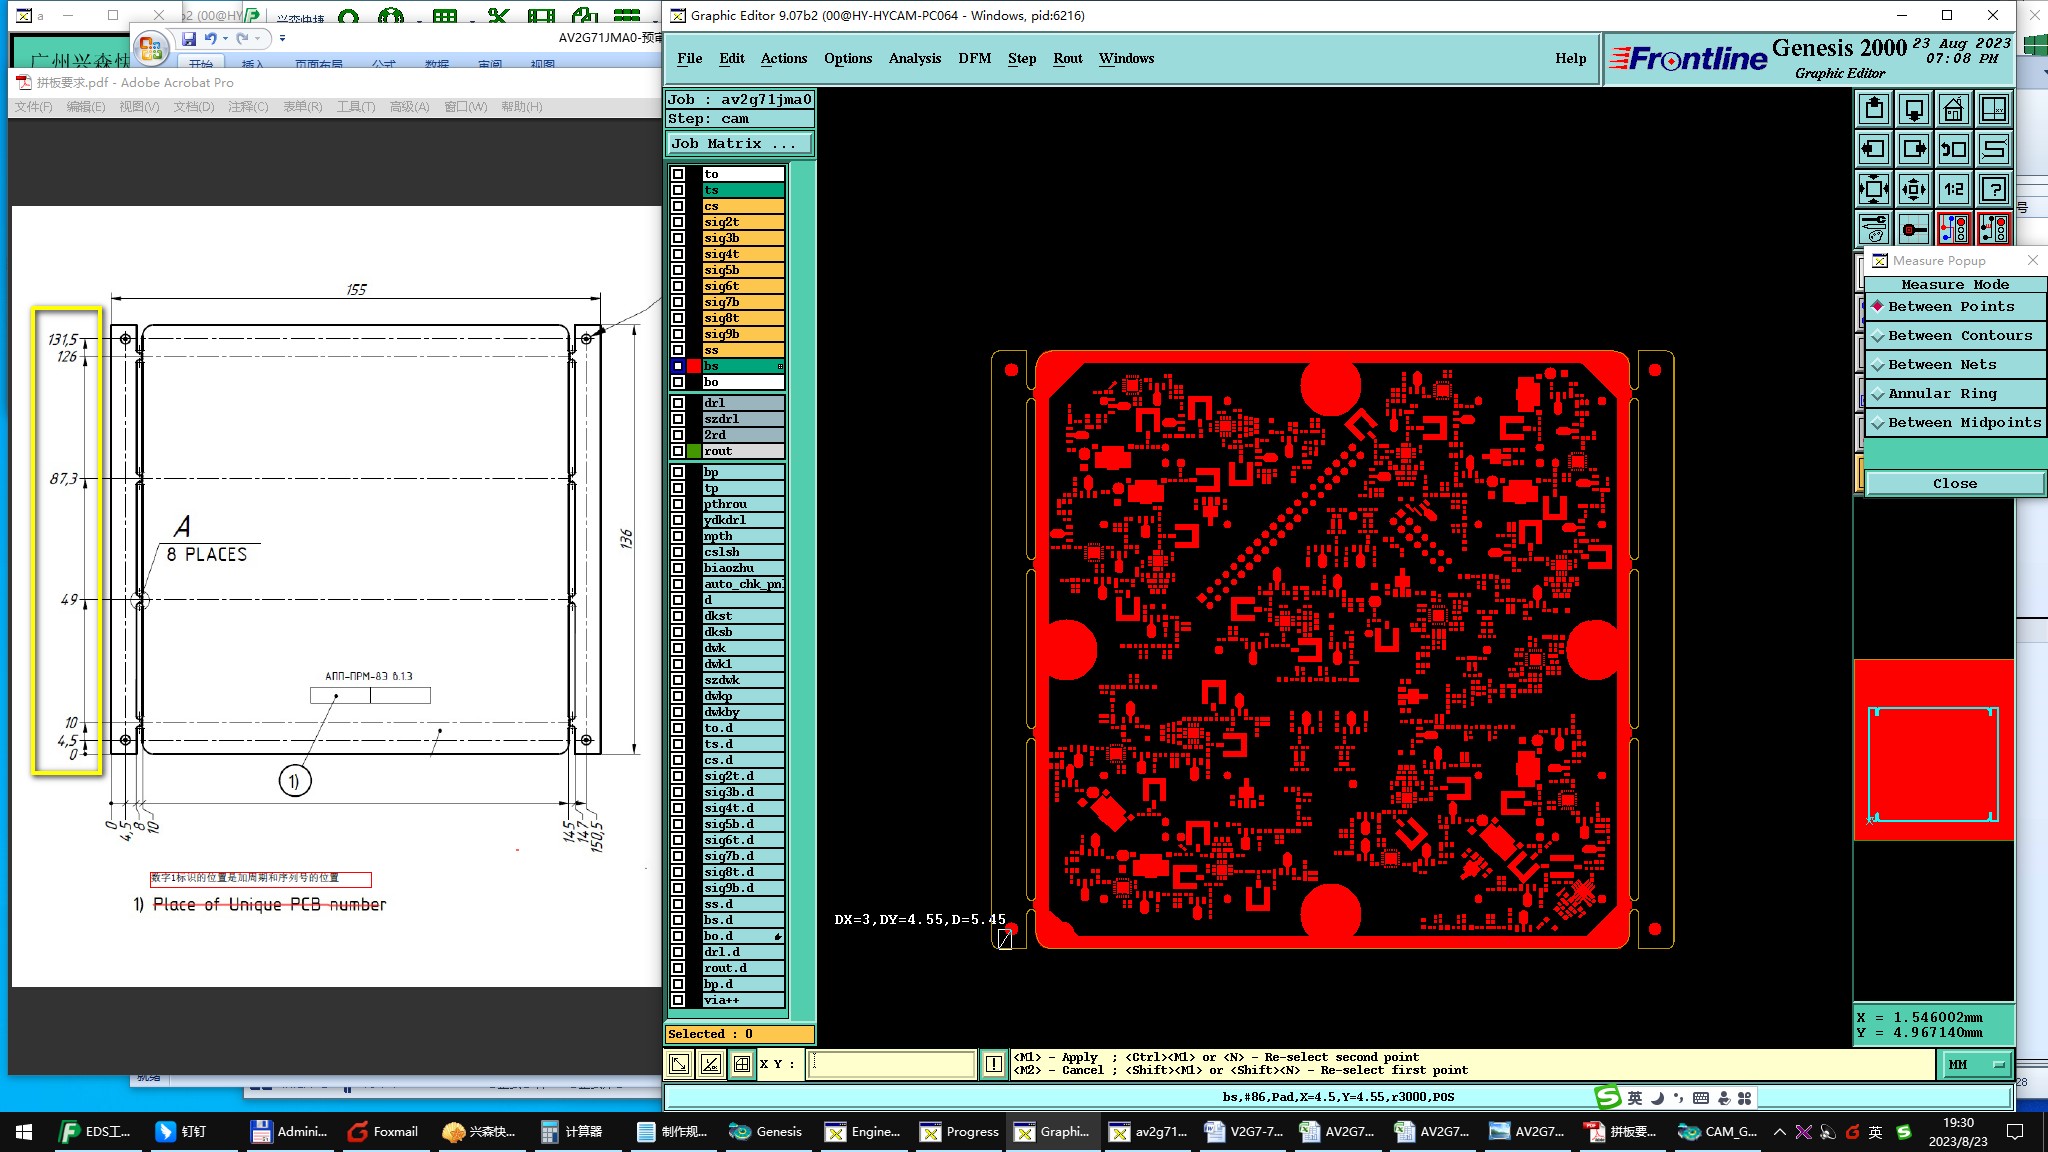Select the Annular Ring measure mode
The height and width of the screenshot is (1152, 2048).
pyautogui.click(x=1955, y=394)
